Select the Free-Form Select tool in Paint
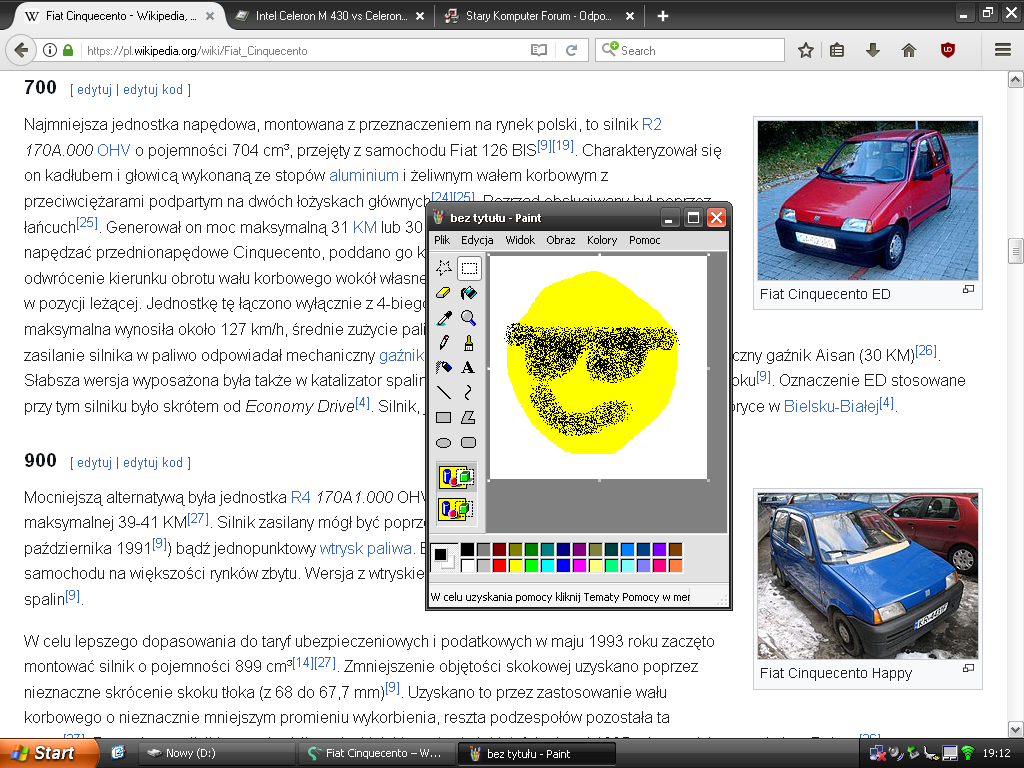This screenshot has width=1024, height=768. [x=443, y=268]
